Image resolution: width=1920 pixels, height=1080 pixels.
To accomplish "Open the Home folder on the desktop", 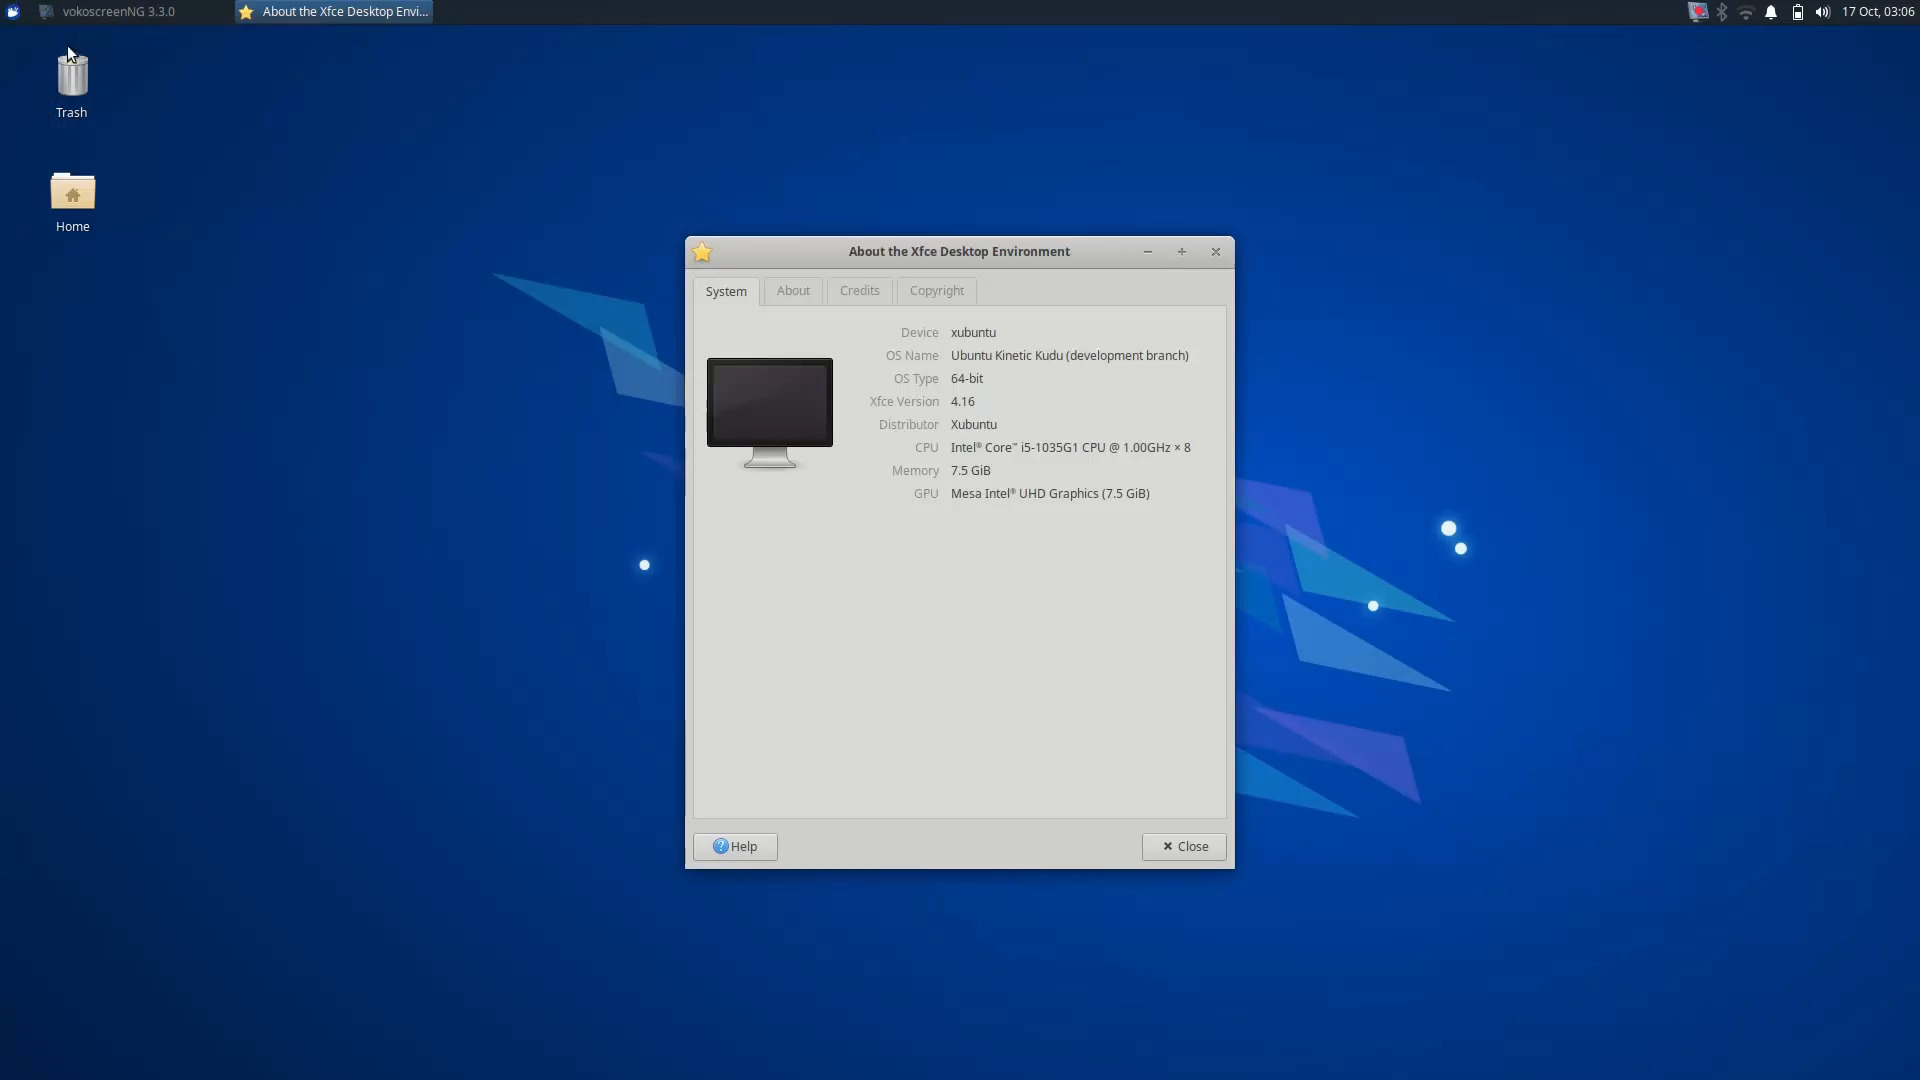I will coord(71,197).
